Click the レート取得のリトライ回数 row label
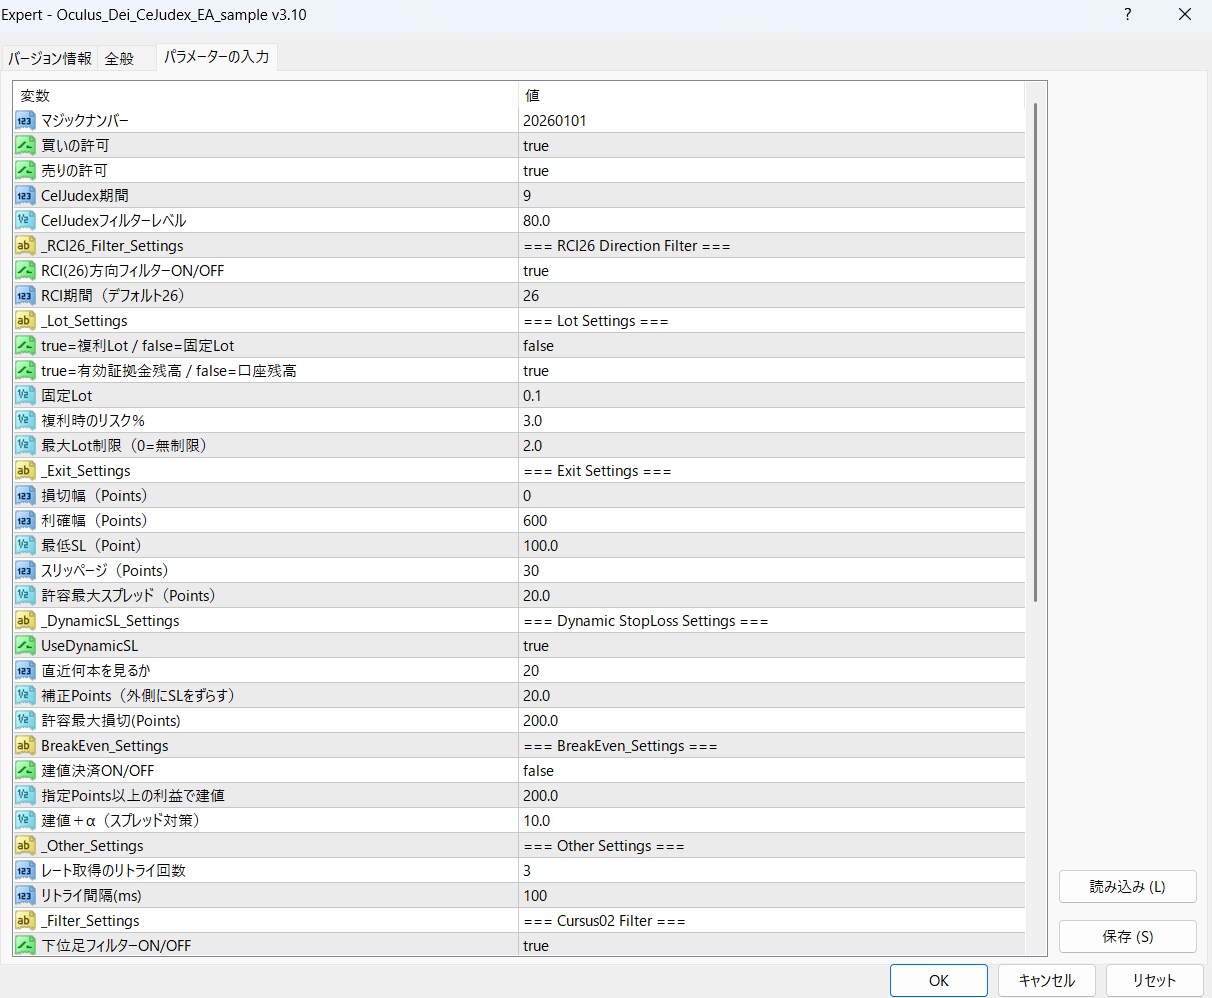Image resolution: width=1212 pixels, height=998 pixels. [114, 871]
